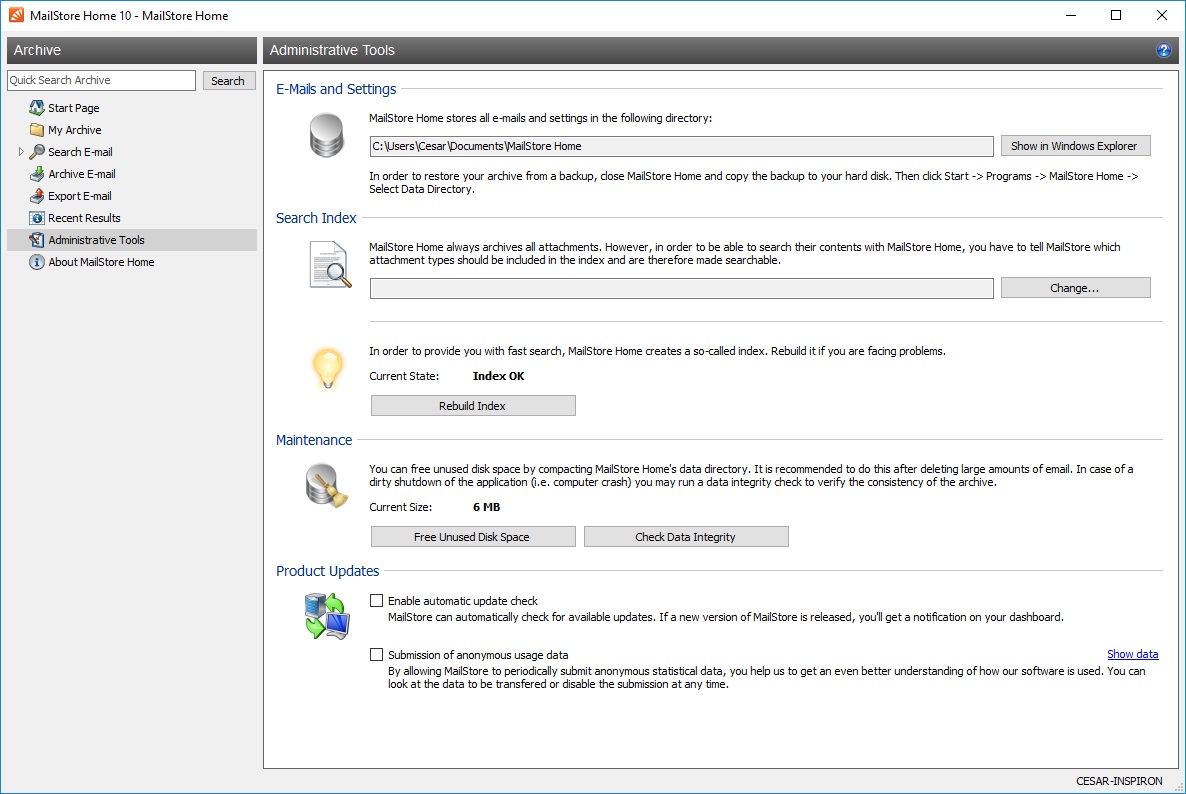Open Export E-mail
Image resolution: width=1186 pixels, height=794 pixels.
tap(80, 195)
